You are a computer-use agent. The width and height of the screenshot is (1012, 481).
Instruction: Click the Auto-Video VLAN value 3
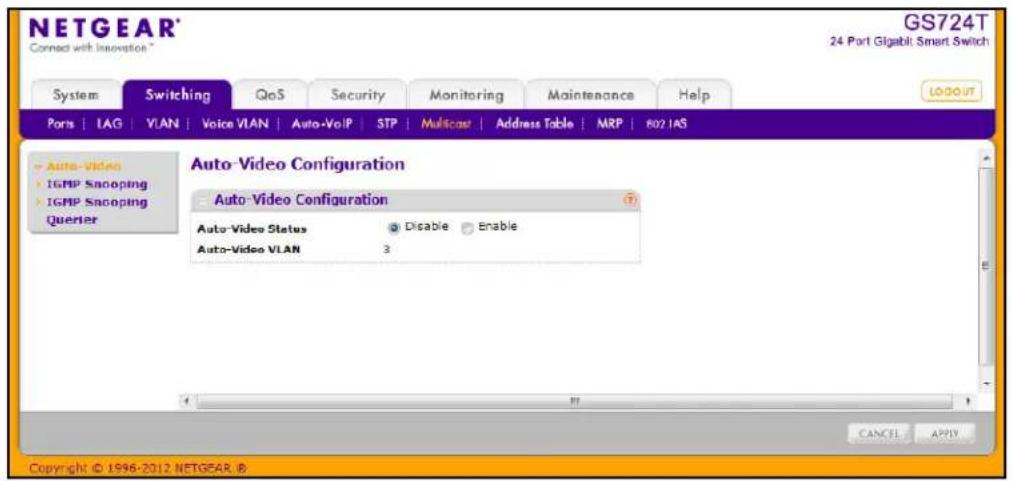387,249
